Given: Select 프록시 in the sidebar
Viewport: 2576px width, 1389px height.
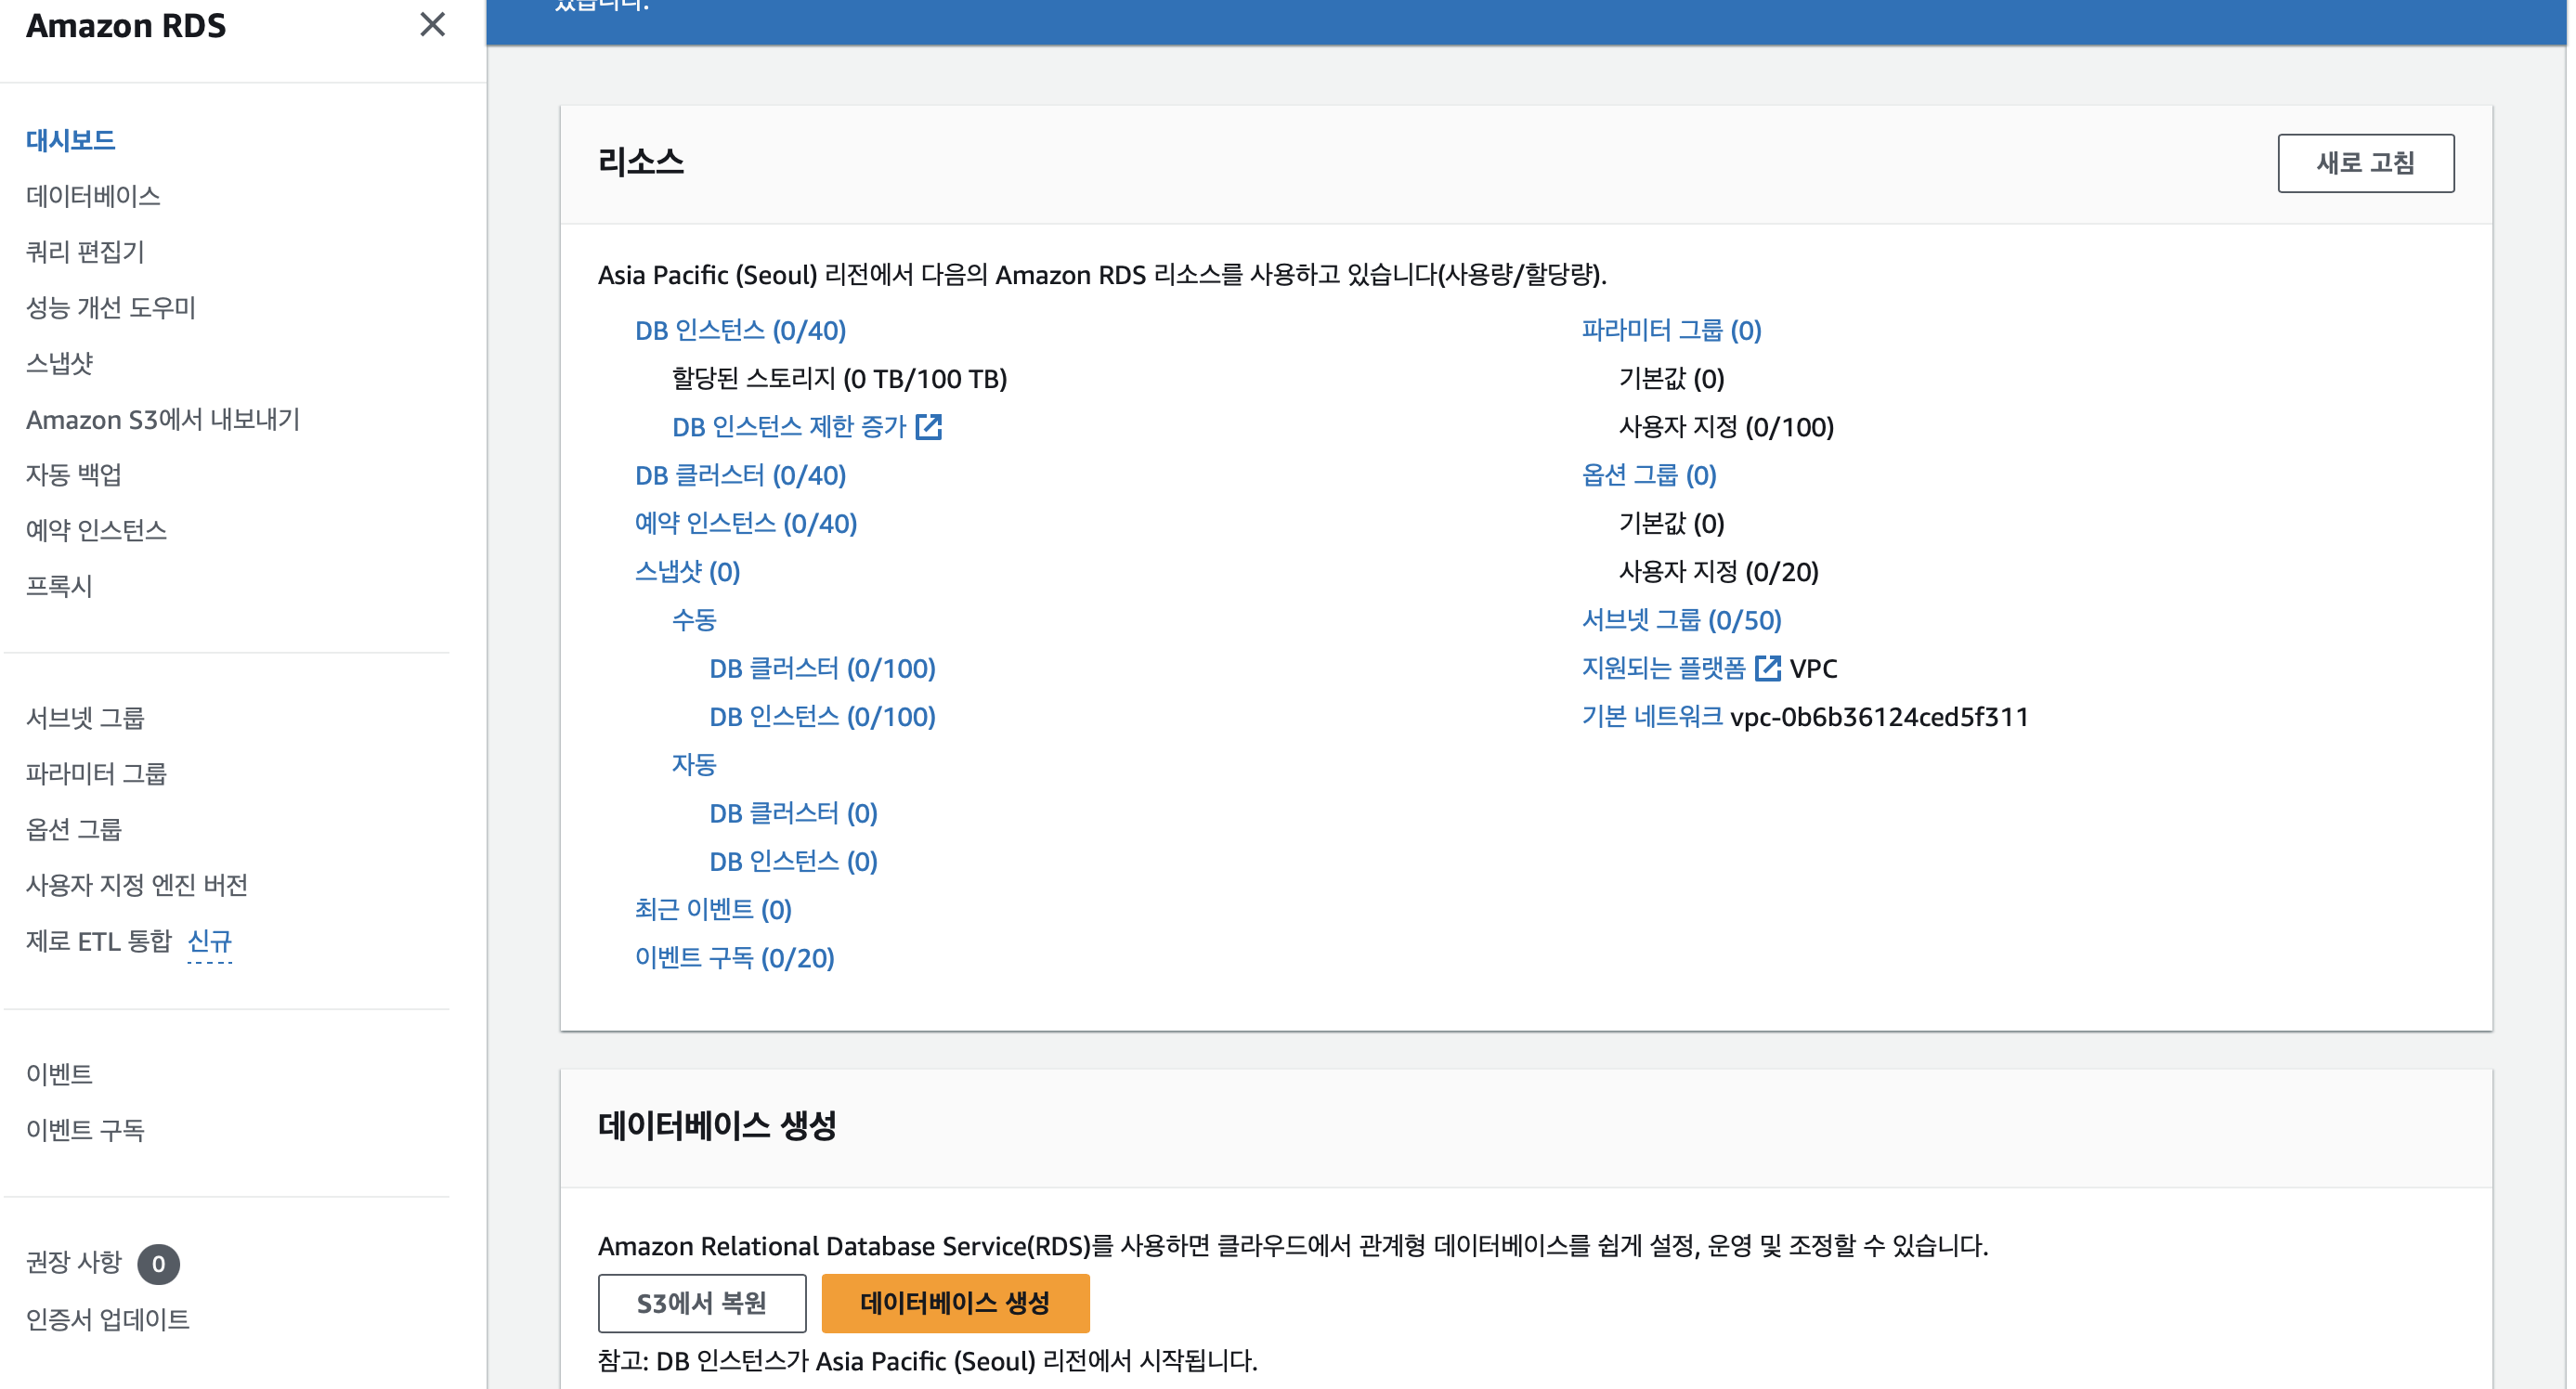Looking at the screenshot, I should [x=59, y=586].
